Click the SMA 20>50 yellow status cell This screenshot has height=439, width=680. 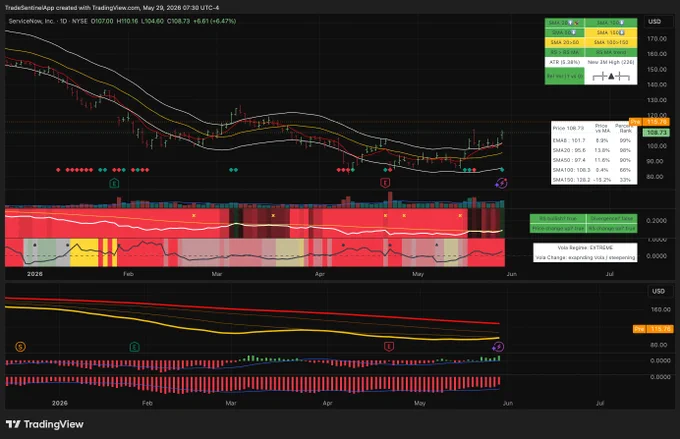point(565,43)
